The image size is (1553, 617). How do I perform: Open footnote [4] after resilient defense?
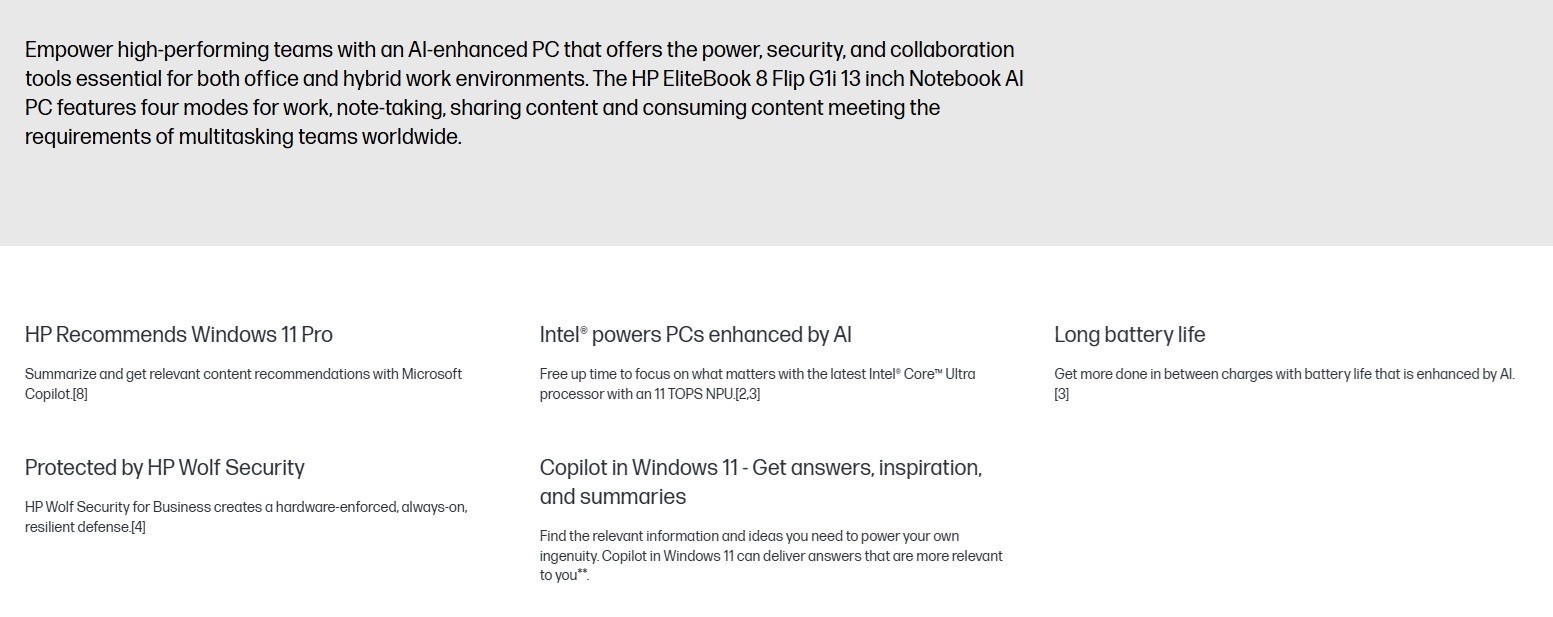point(138,527)
